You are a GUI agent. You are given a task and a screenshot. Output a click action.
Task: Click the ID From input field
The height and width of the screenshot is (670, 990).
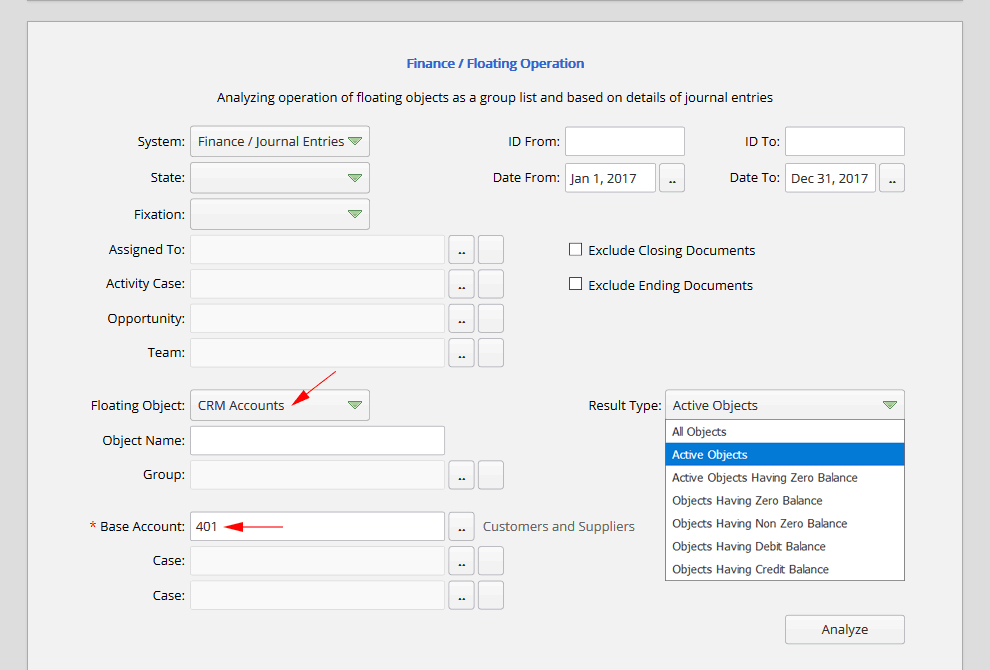click(x=624, y=142)
